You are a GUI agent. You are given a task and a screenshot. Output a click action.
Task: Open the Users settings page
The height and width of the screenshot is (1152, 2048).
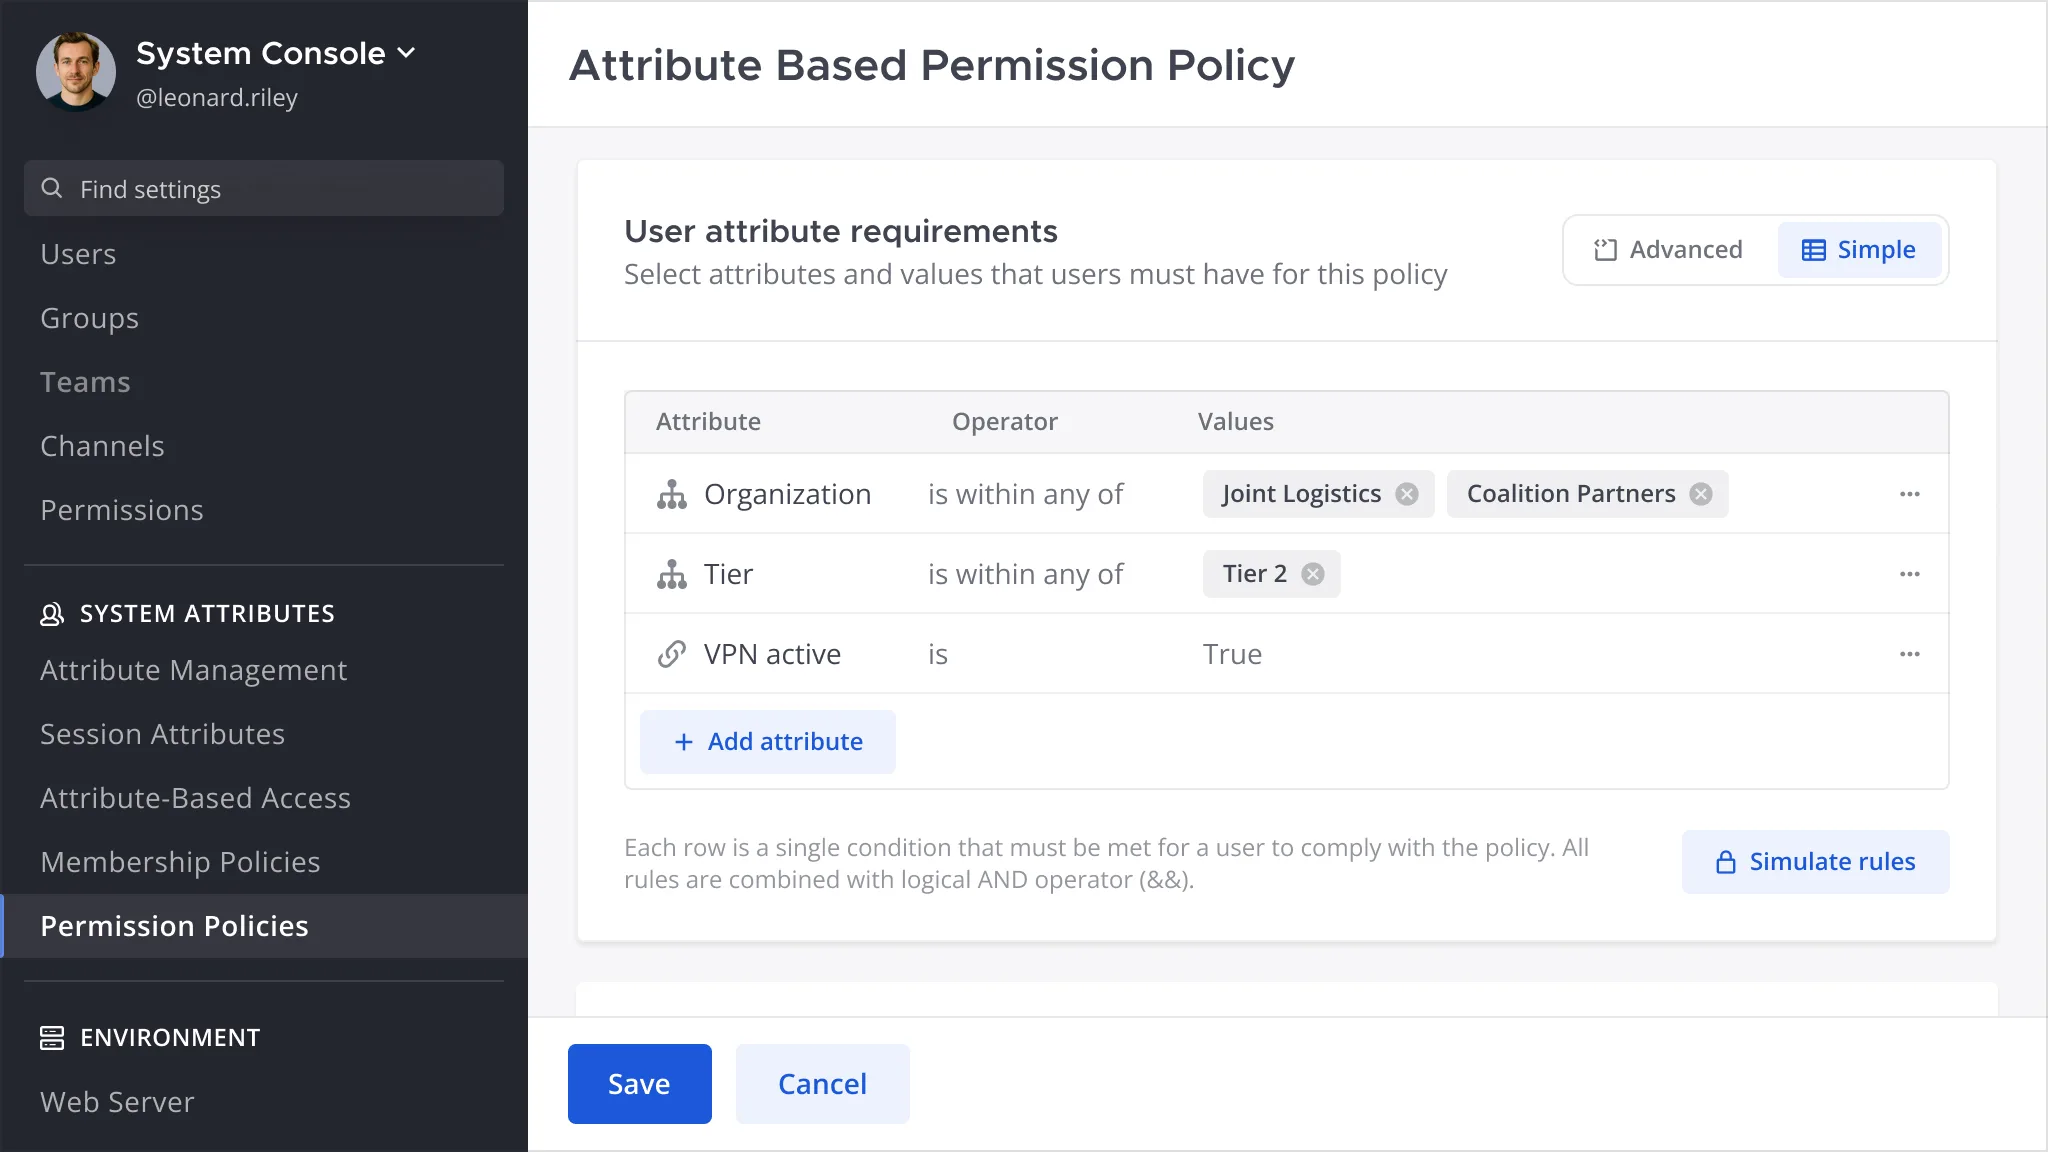pyautogui.click(x=78, y=254)
